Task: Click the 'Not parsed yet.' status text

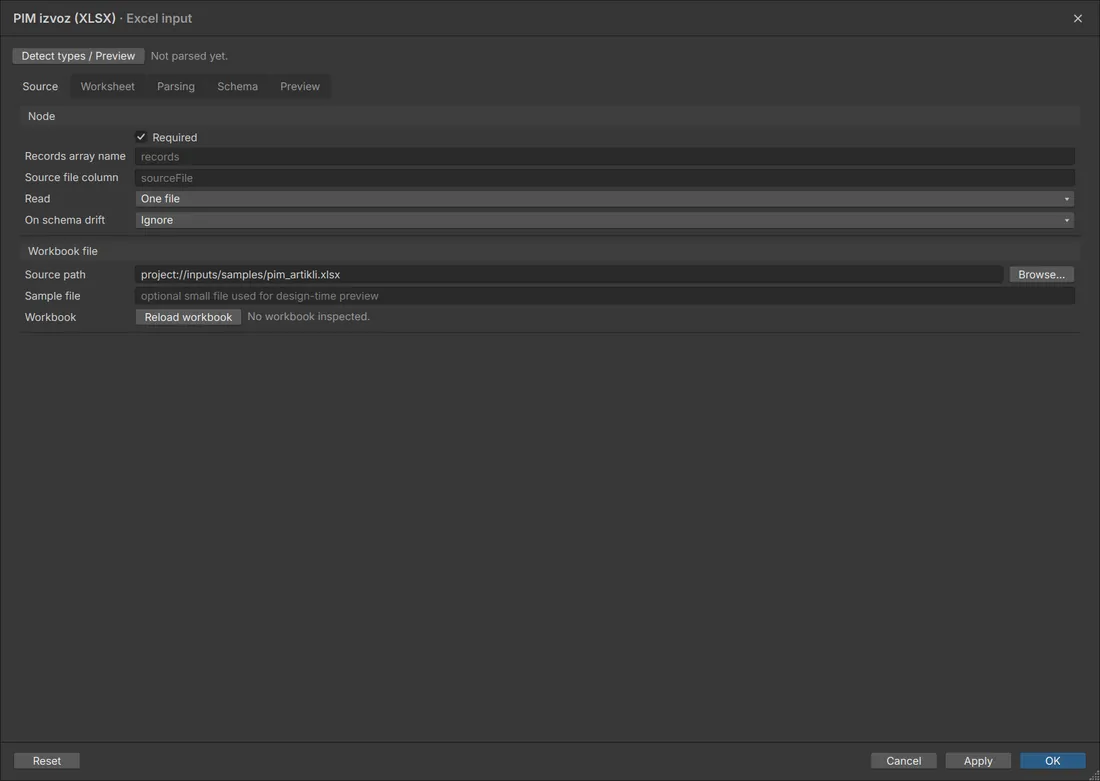Action: click(x=189, y=56)
